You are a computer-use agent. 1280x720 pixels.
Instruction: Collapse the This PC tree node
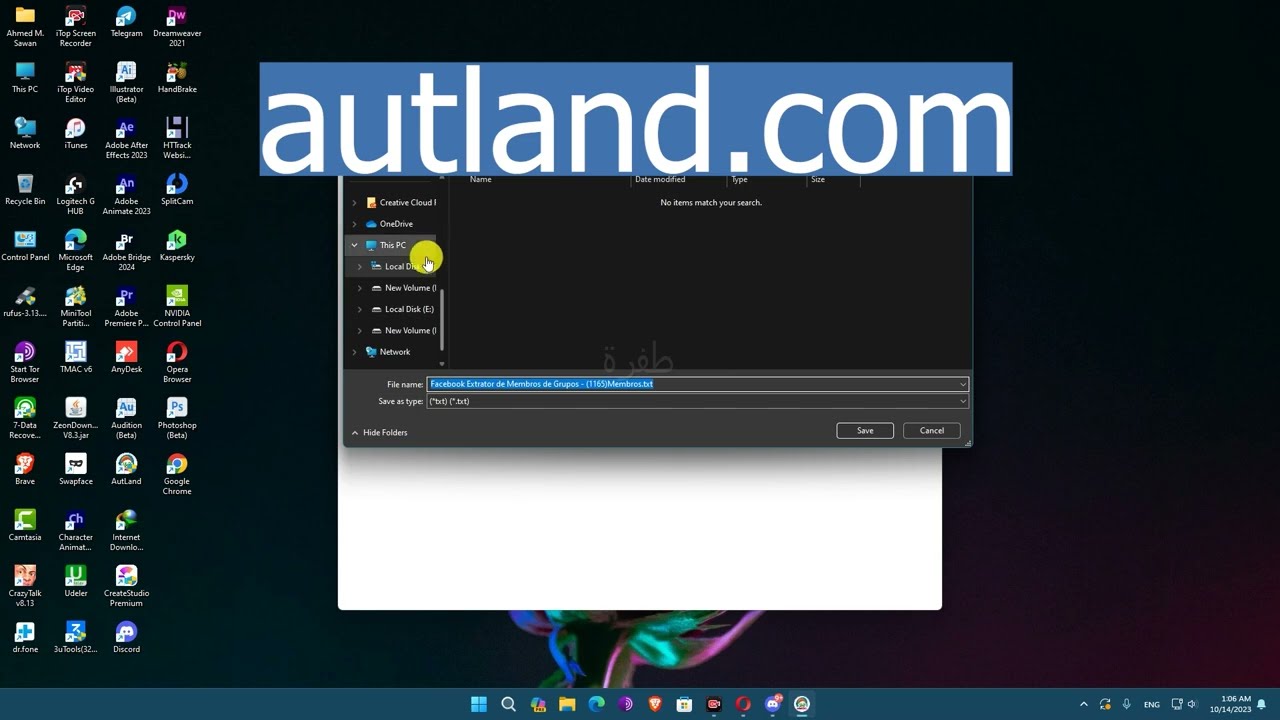click(354, 245)
